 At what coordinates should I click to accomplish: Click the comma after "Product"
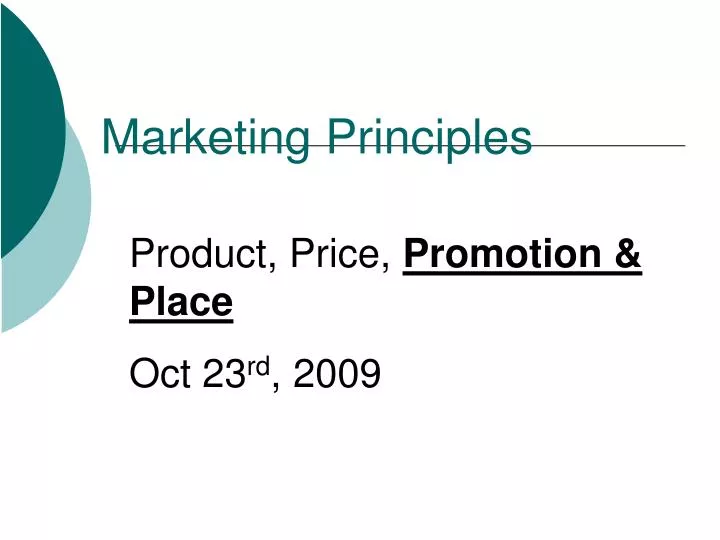(x=273, y=267)
